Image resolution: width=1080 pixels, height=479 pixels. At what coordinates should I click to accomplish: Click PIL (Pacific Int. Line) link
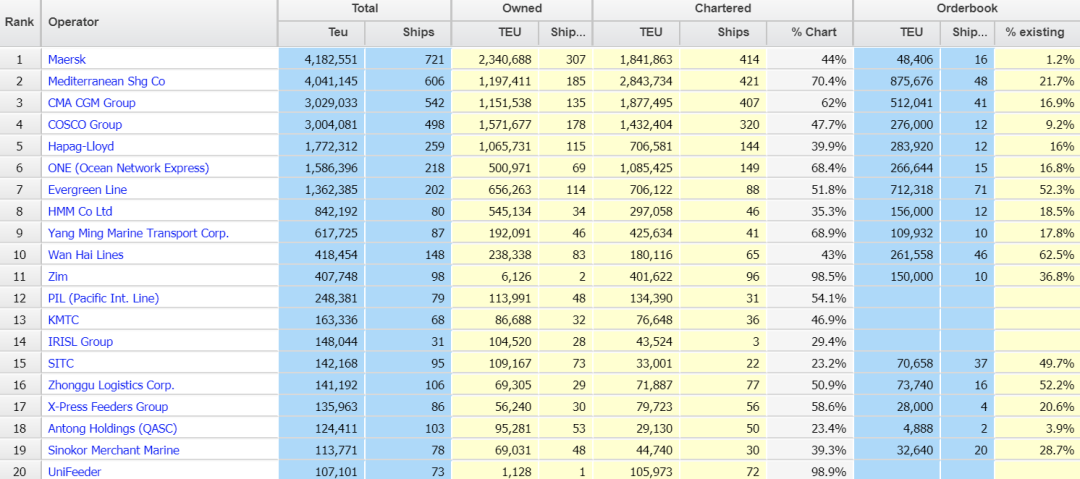103,298
